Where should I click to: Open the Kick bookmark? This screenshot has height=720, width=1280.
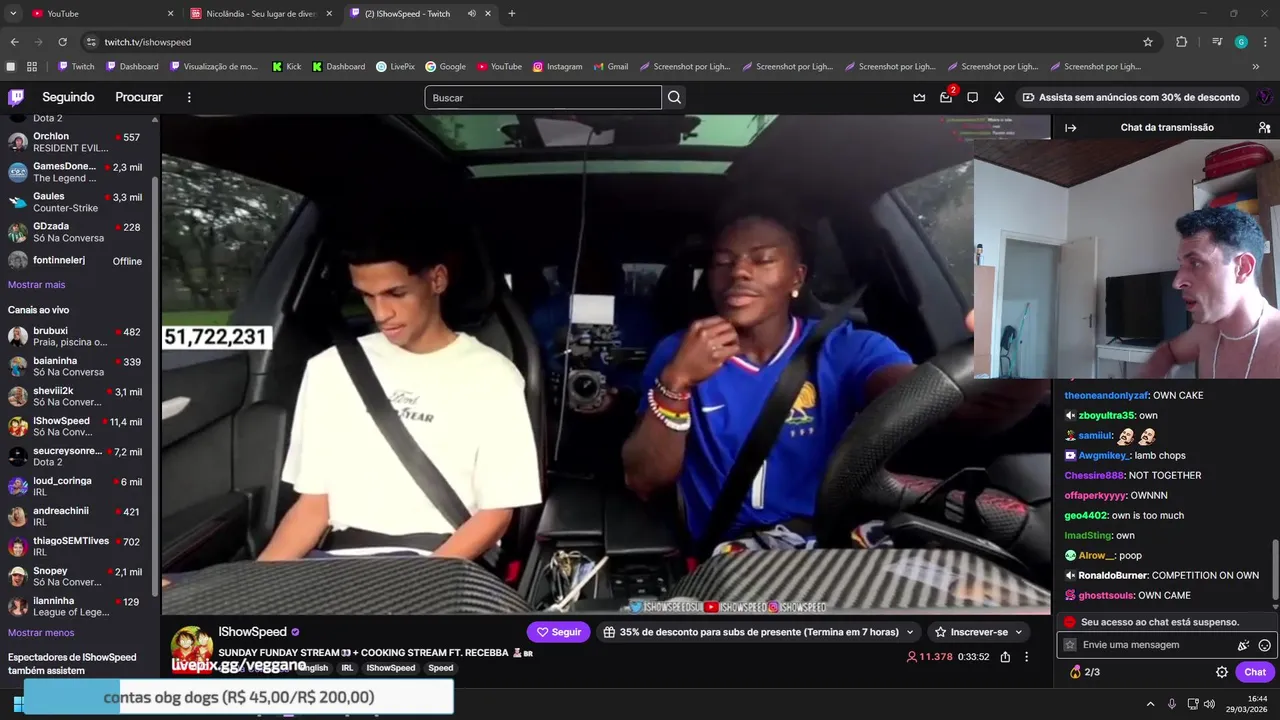point(286,67)
